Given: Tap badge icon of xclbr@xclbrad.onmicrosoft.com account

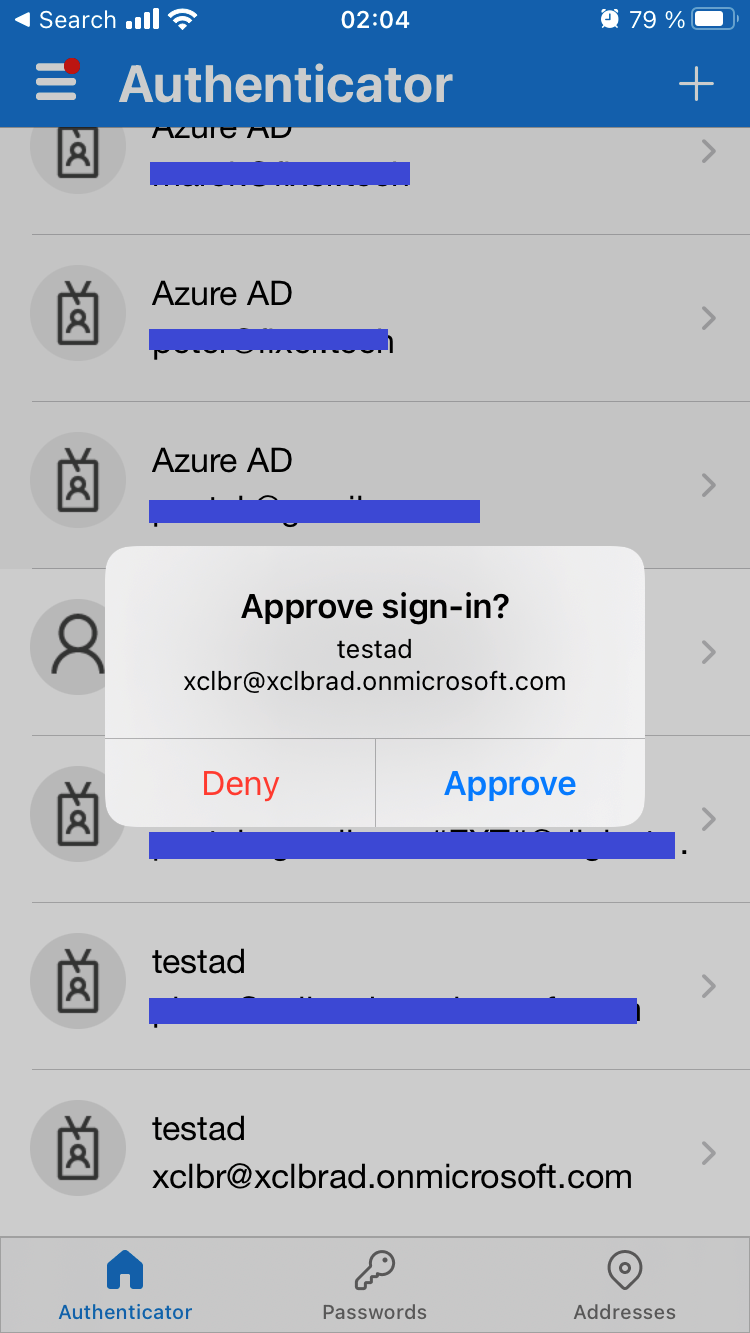Looking at the screenshot, I should click(79, 1153).
